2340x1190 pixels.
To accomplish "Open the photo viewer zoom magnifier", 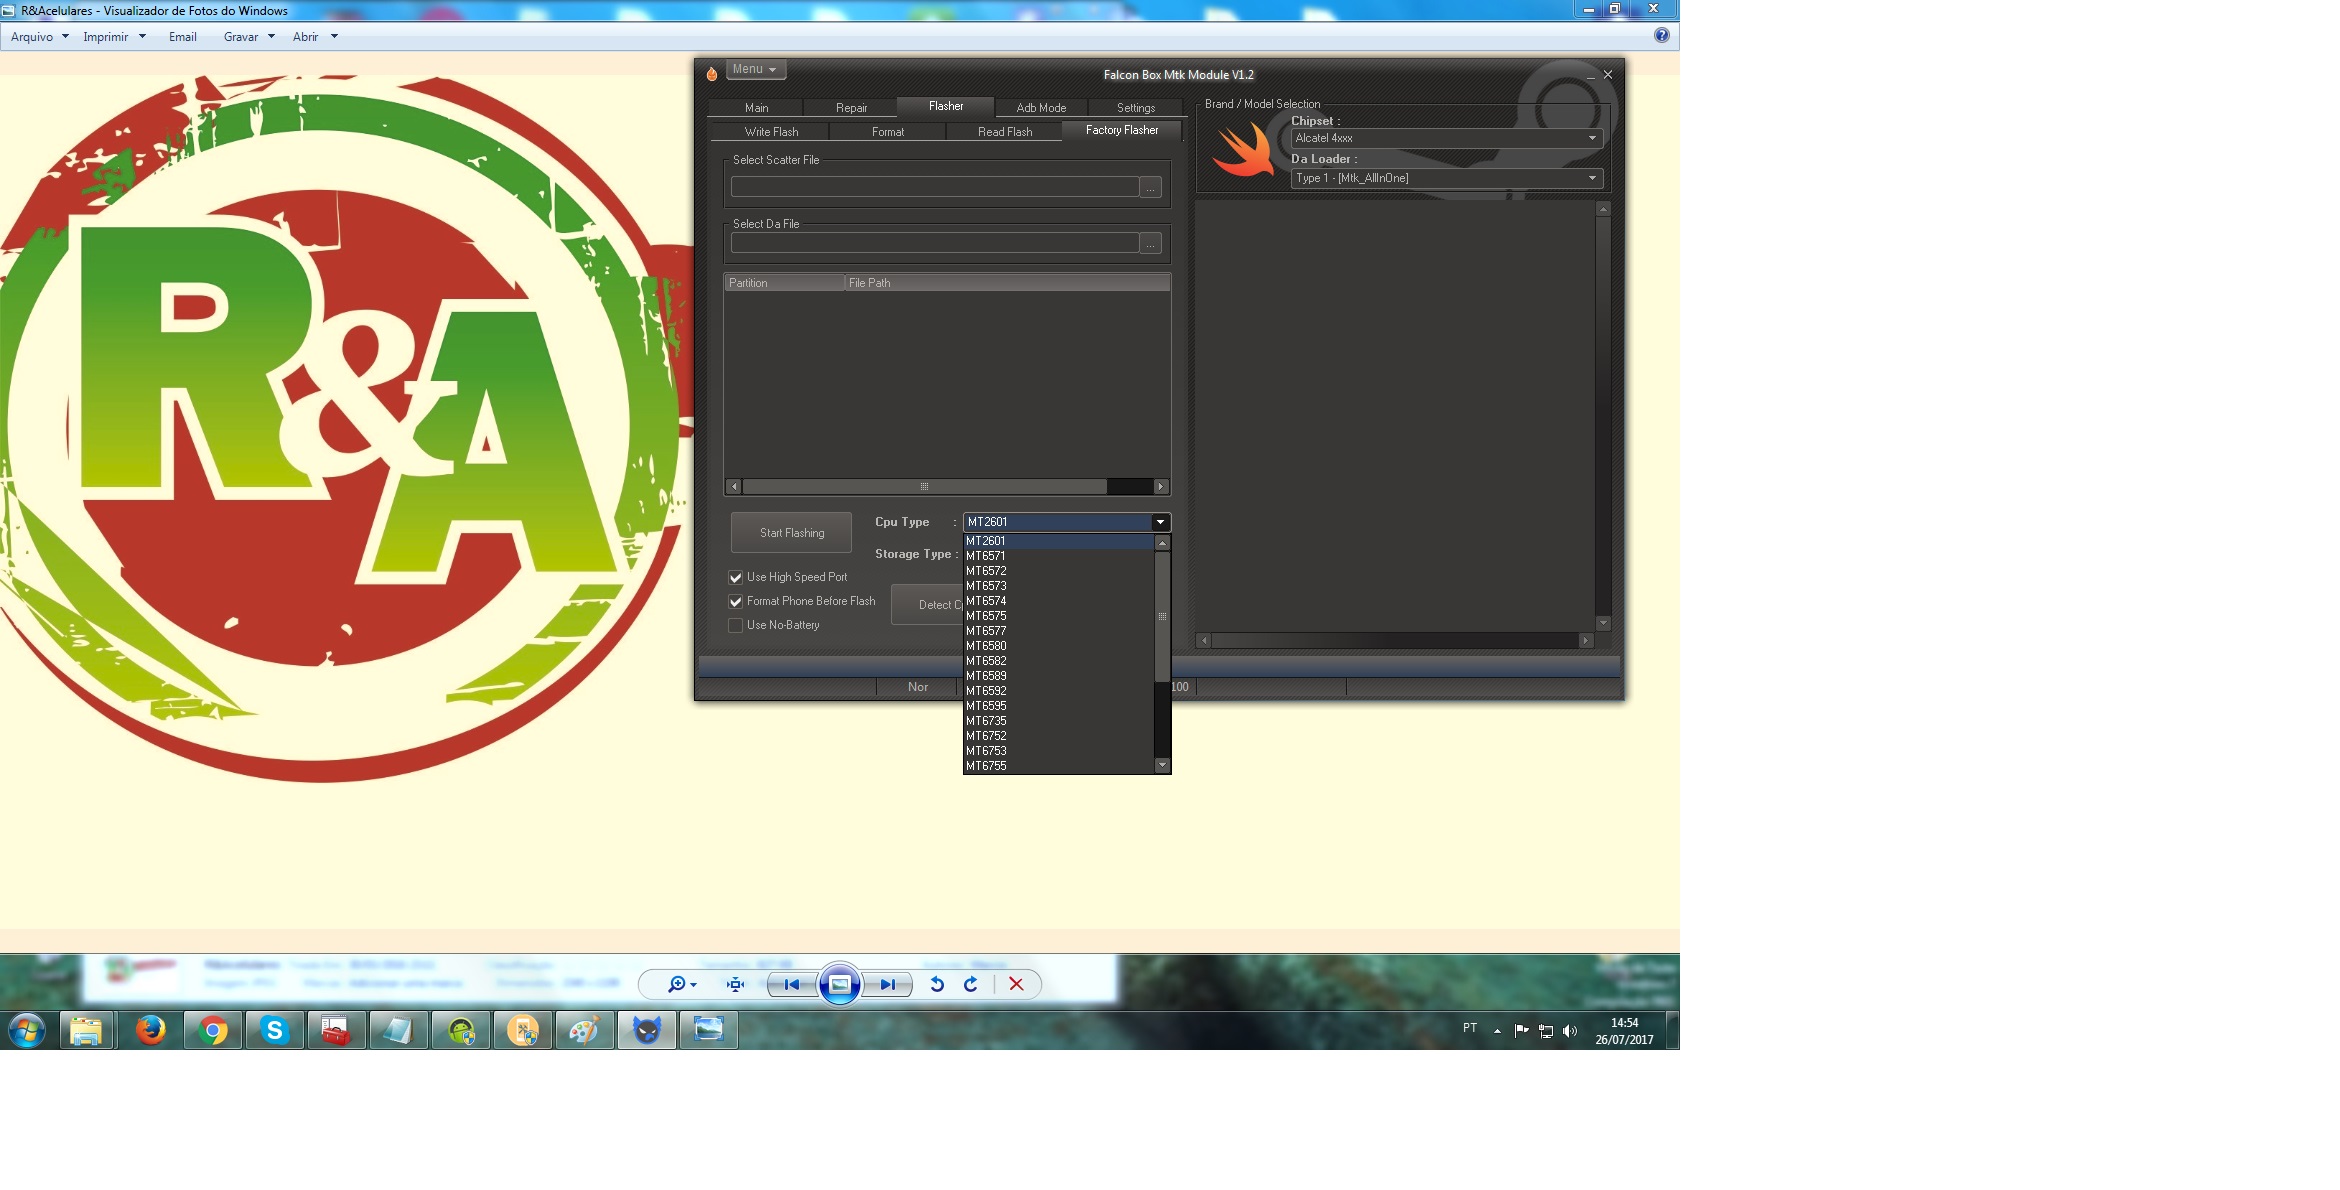I will 678,984.
